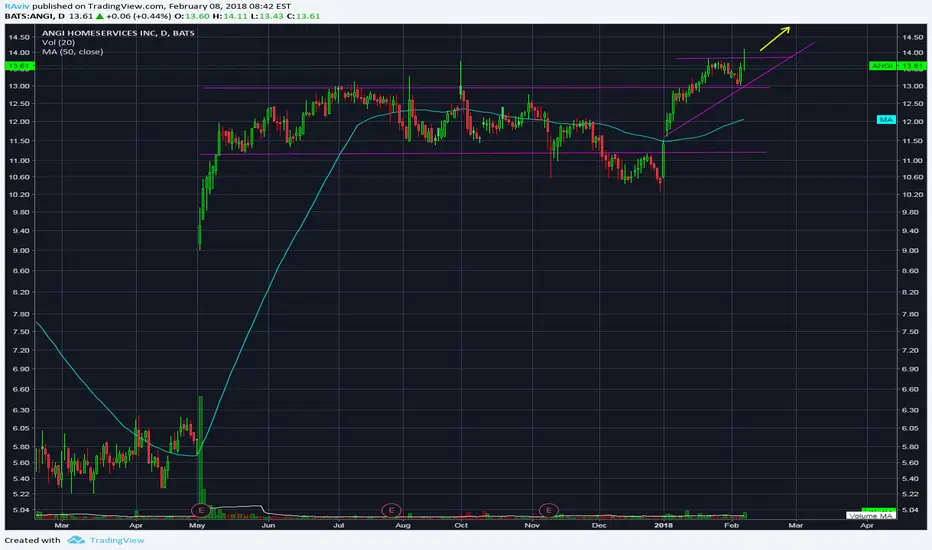Click the green up-triangle change indicator in header
Screen dimensions: 932x550
99,16
